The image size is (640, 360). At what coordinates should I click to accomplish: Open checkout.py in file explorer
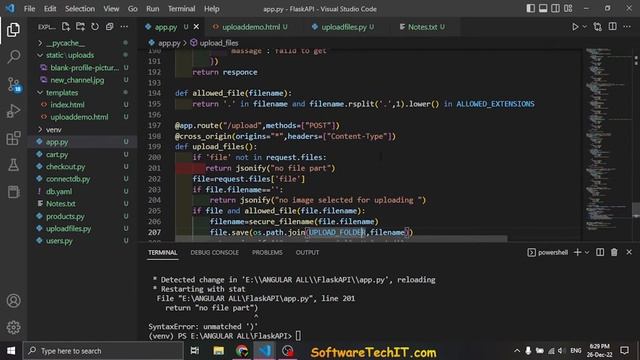coord(65,167)
